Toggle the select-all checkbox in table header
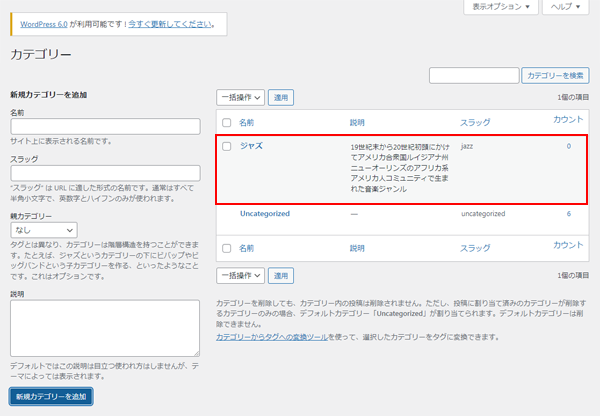This screenshot has height=416, width=600. tap(227, 122)
